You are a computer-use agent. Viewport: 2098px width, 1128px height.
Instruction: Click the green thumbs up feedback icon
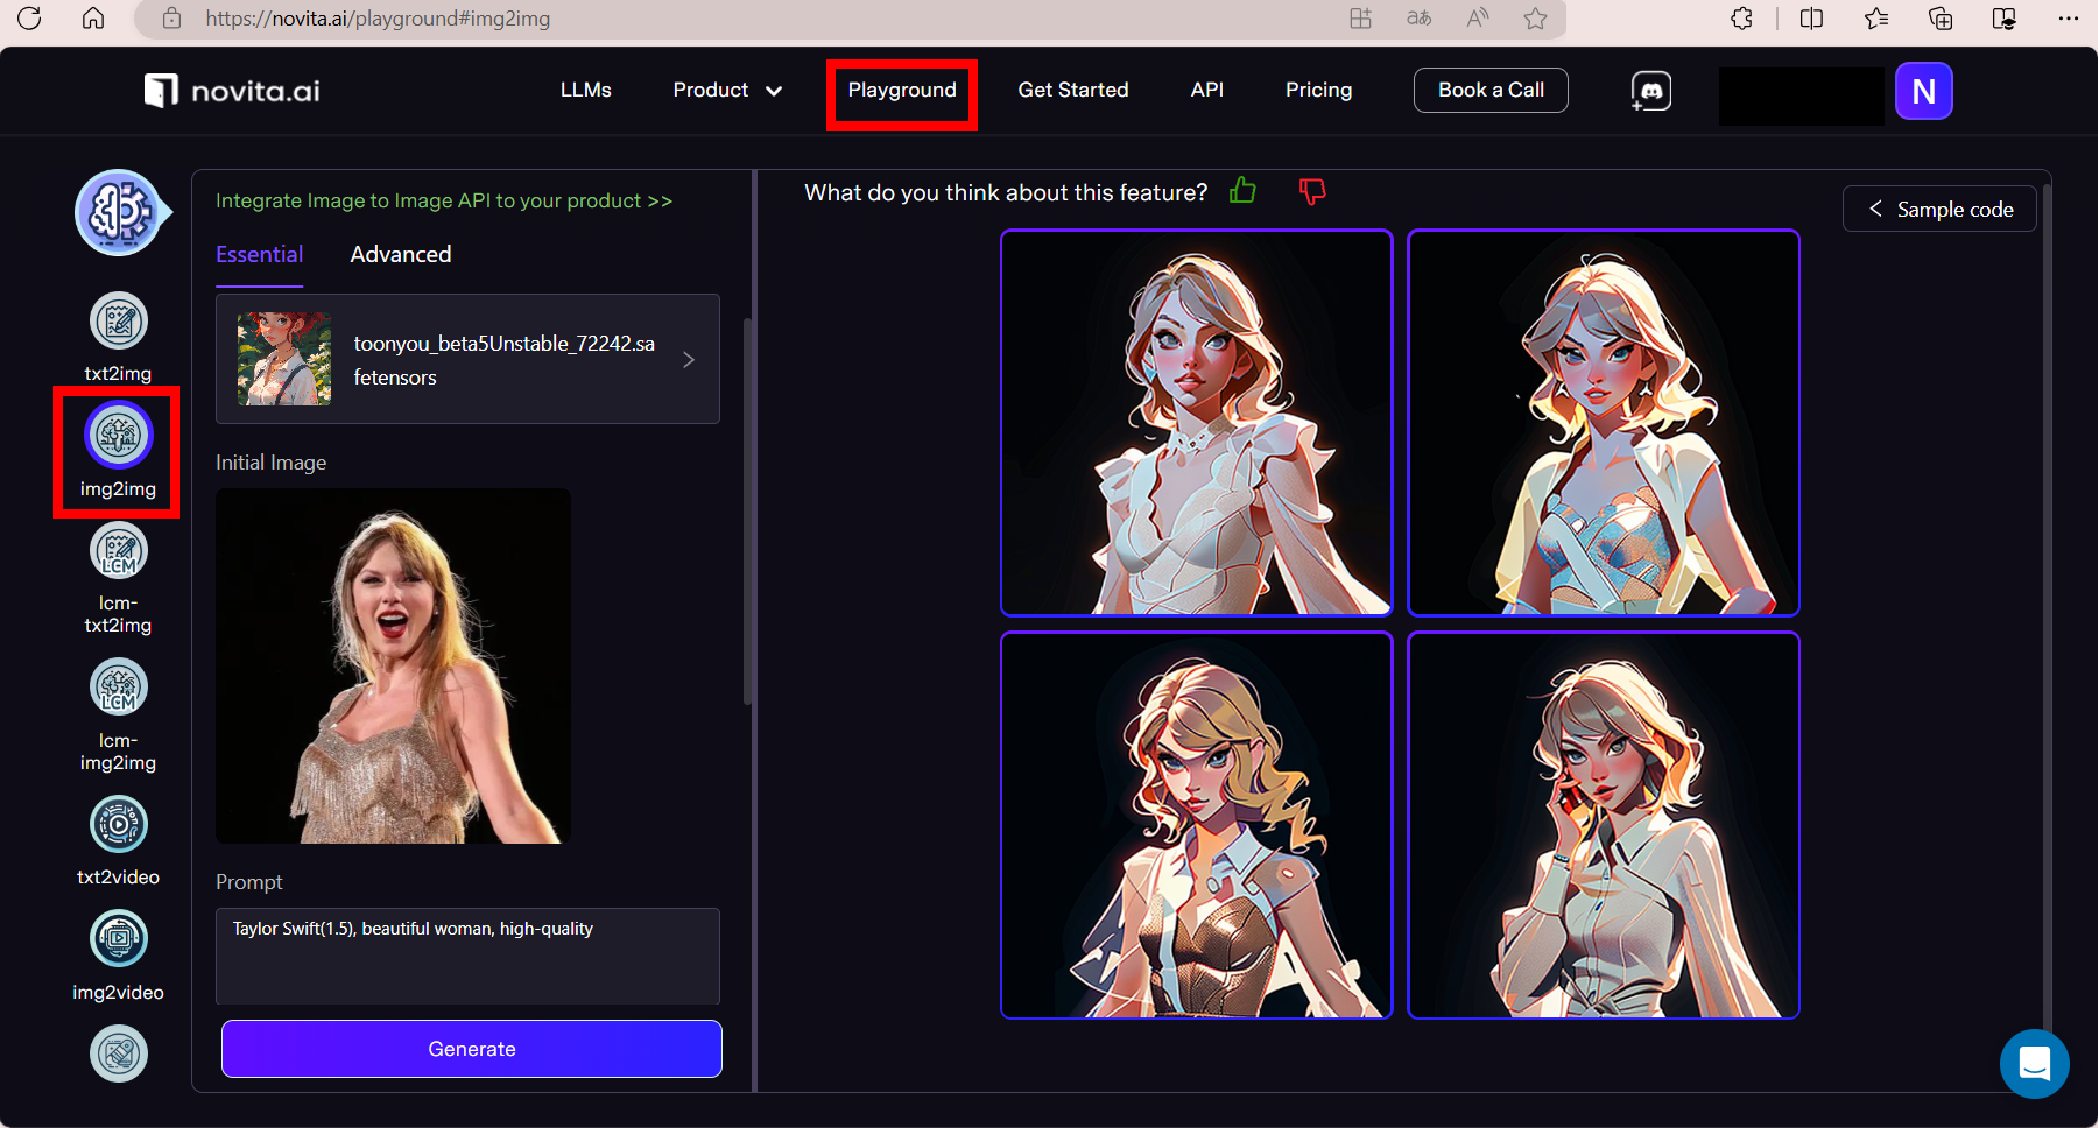click(1243, 191)
